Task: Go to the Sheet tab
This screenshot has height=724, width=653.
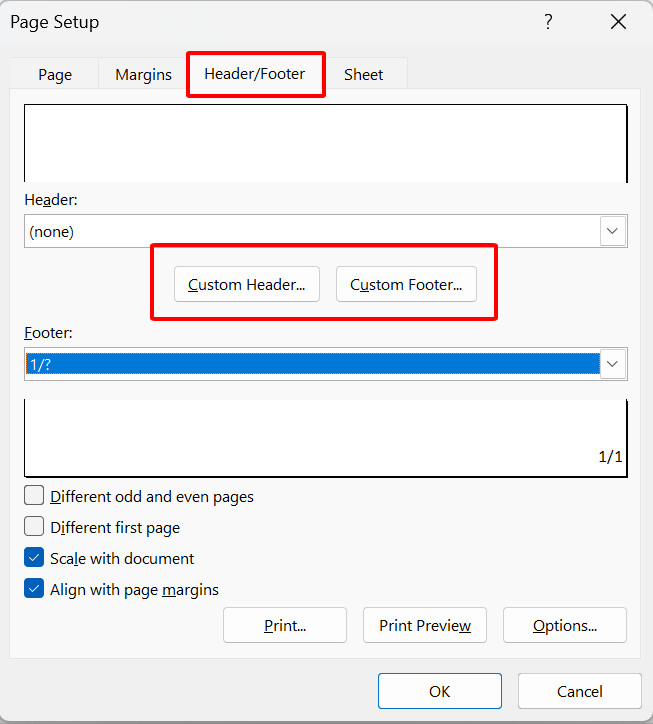Action: (x=363, y=75)
